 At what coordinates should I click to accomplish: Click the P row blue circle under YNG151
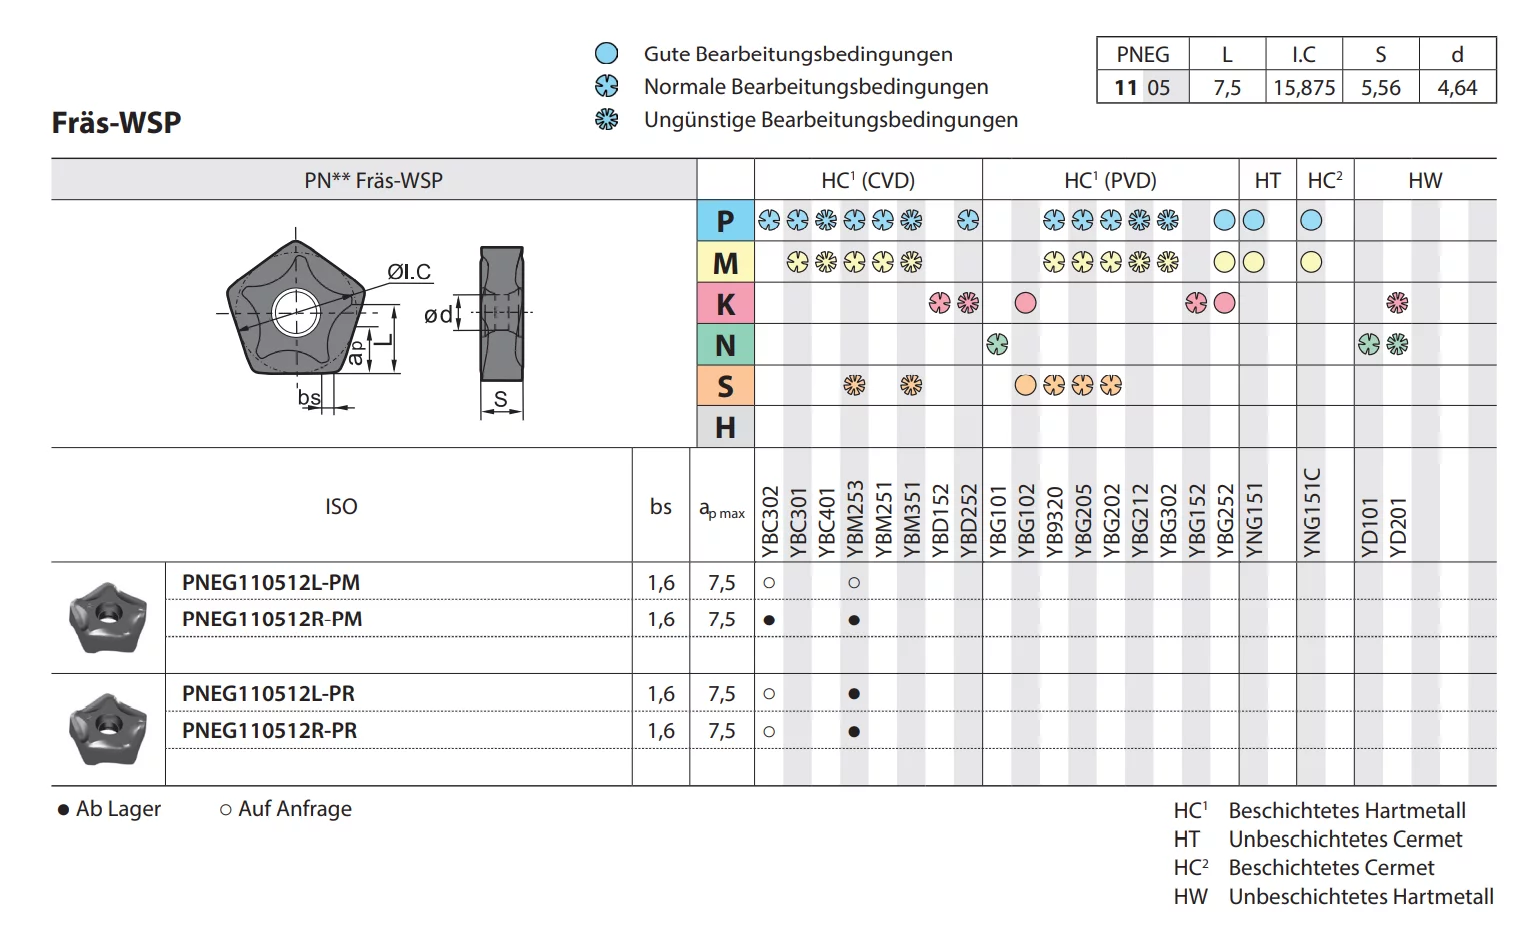tap(1254, 220)
